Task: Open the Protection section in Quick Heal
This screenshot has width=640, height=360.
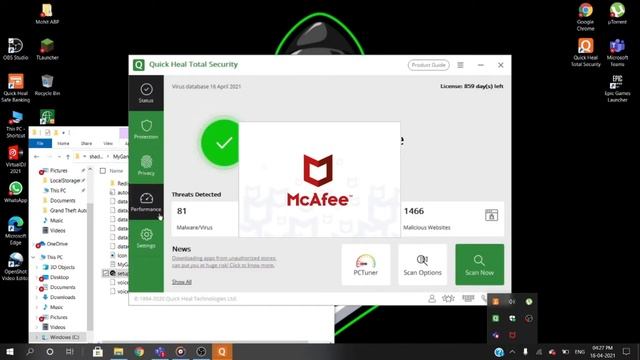Action: point(146,129)
